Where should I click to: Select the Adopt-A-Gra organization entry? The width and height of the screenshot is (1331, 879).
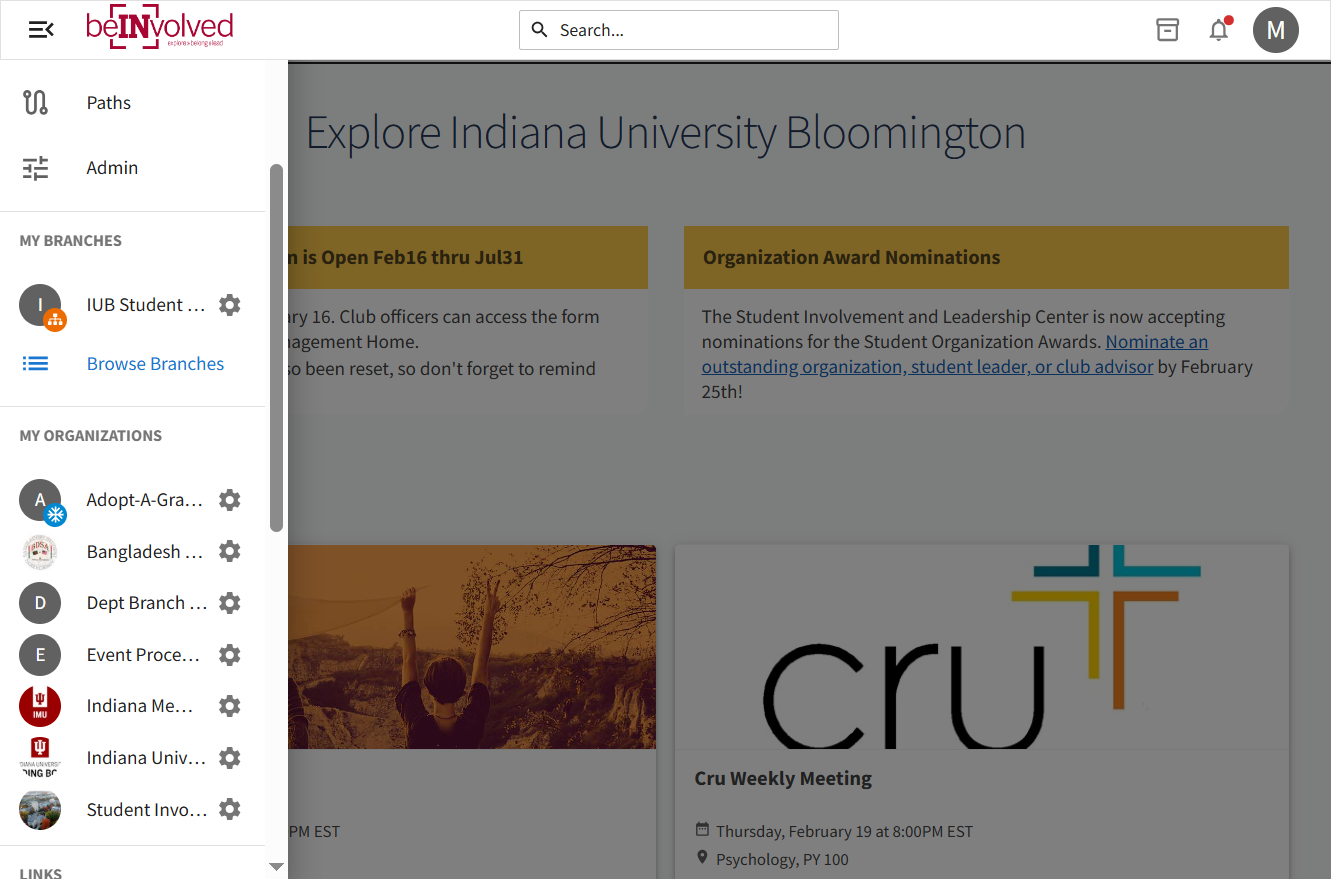point(145,500)
